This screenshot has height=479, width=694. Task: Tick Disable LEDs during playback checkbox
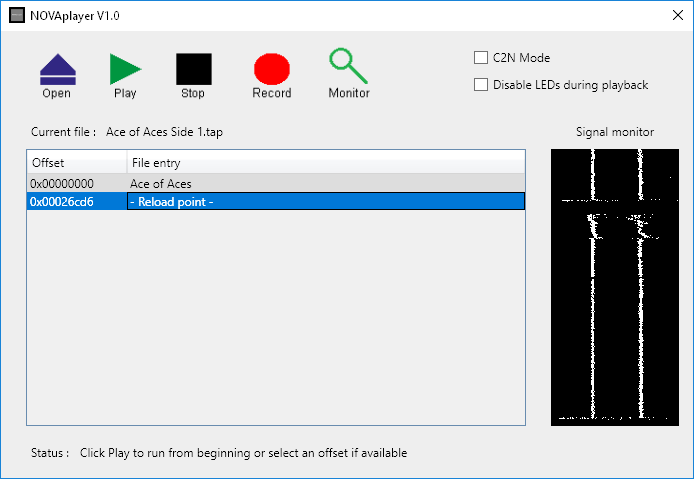[481, 85]
